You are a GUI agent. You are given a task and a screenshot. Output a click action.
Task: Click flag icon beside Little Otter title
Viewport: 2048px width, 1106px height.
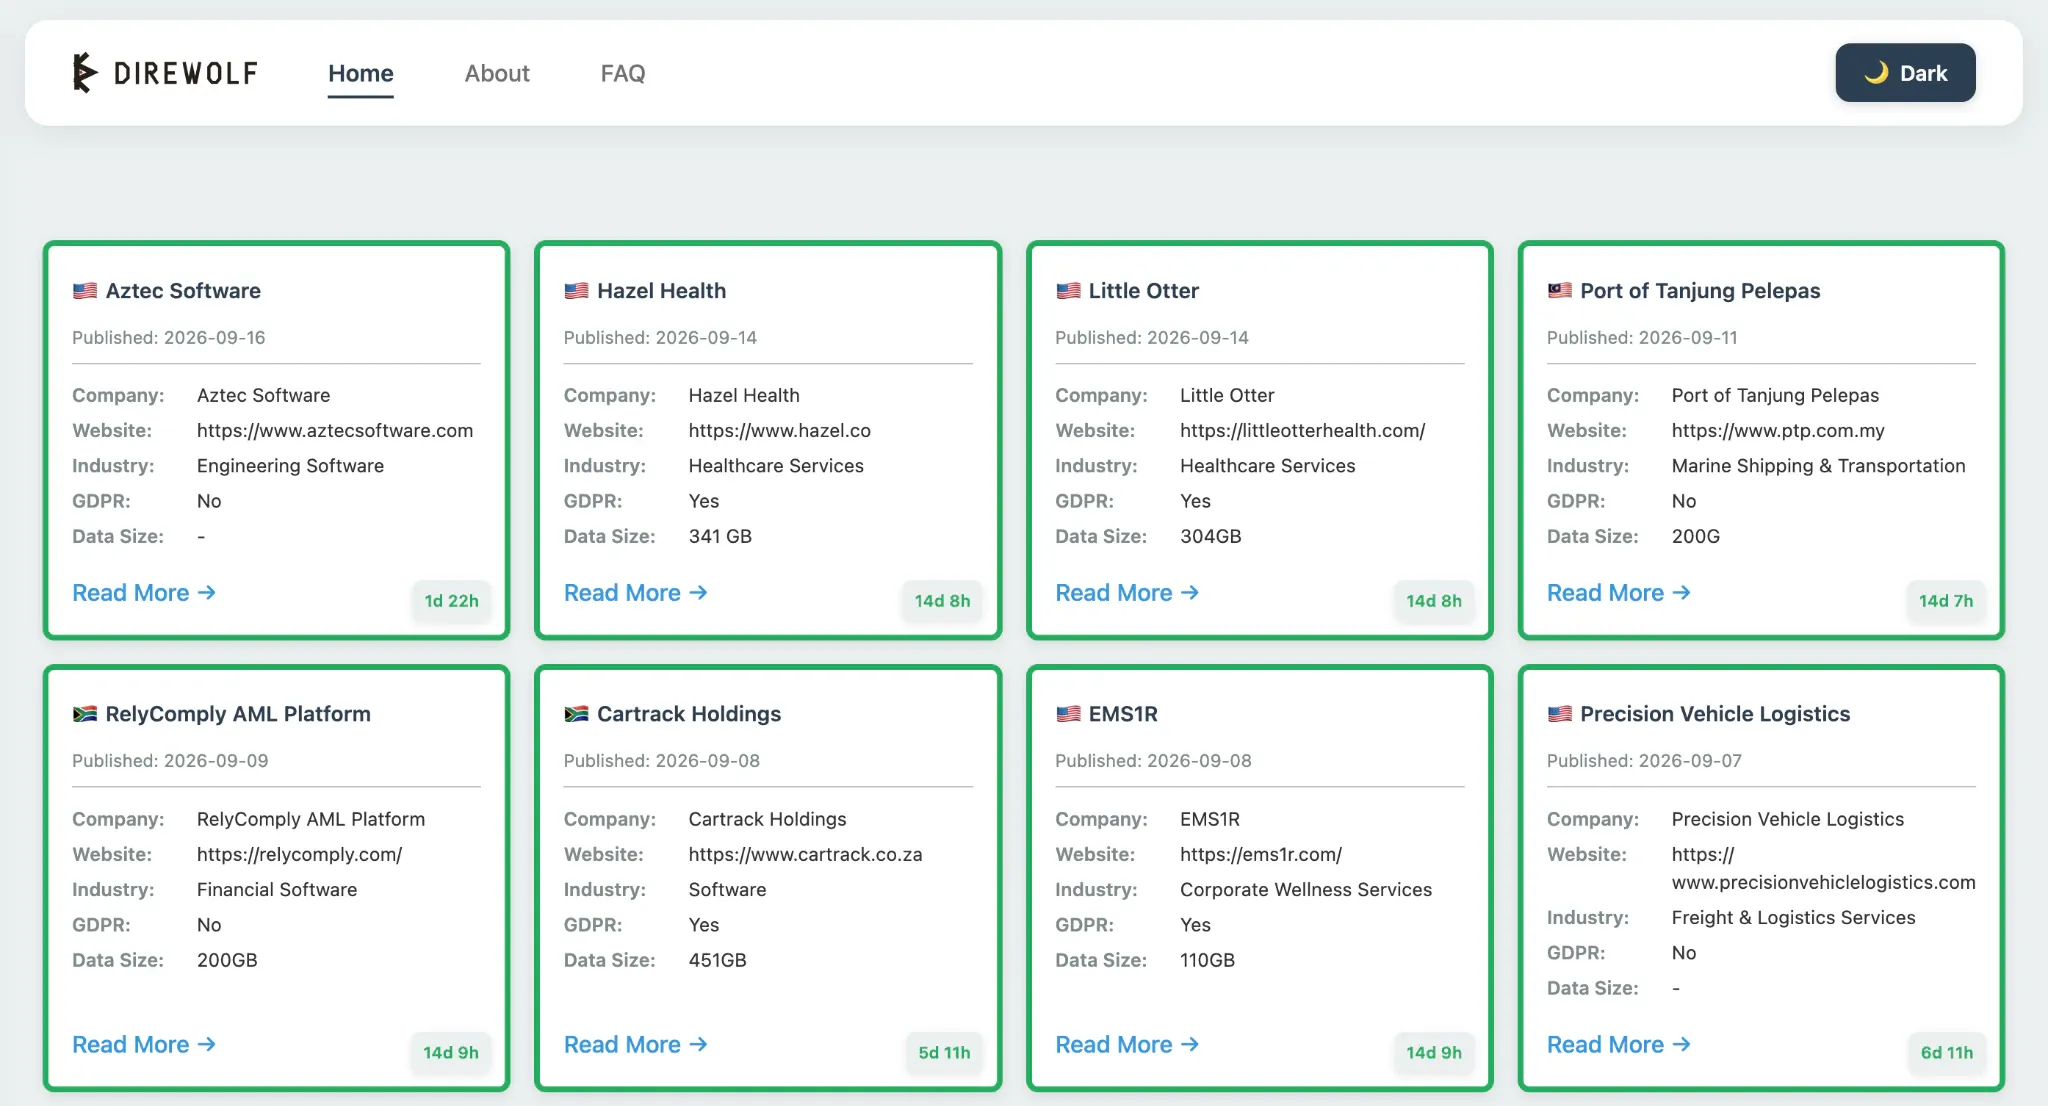[x=1068, y=291]
